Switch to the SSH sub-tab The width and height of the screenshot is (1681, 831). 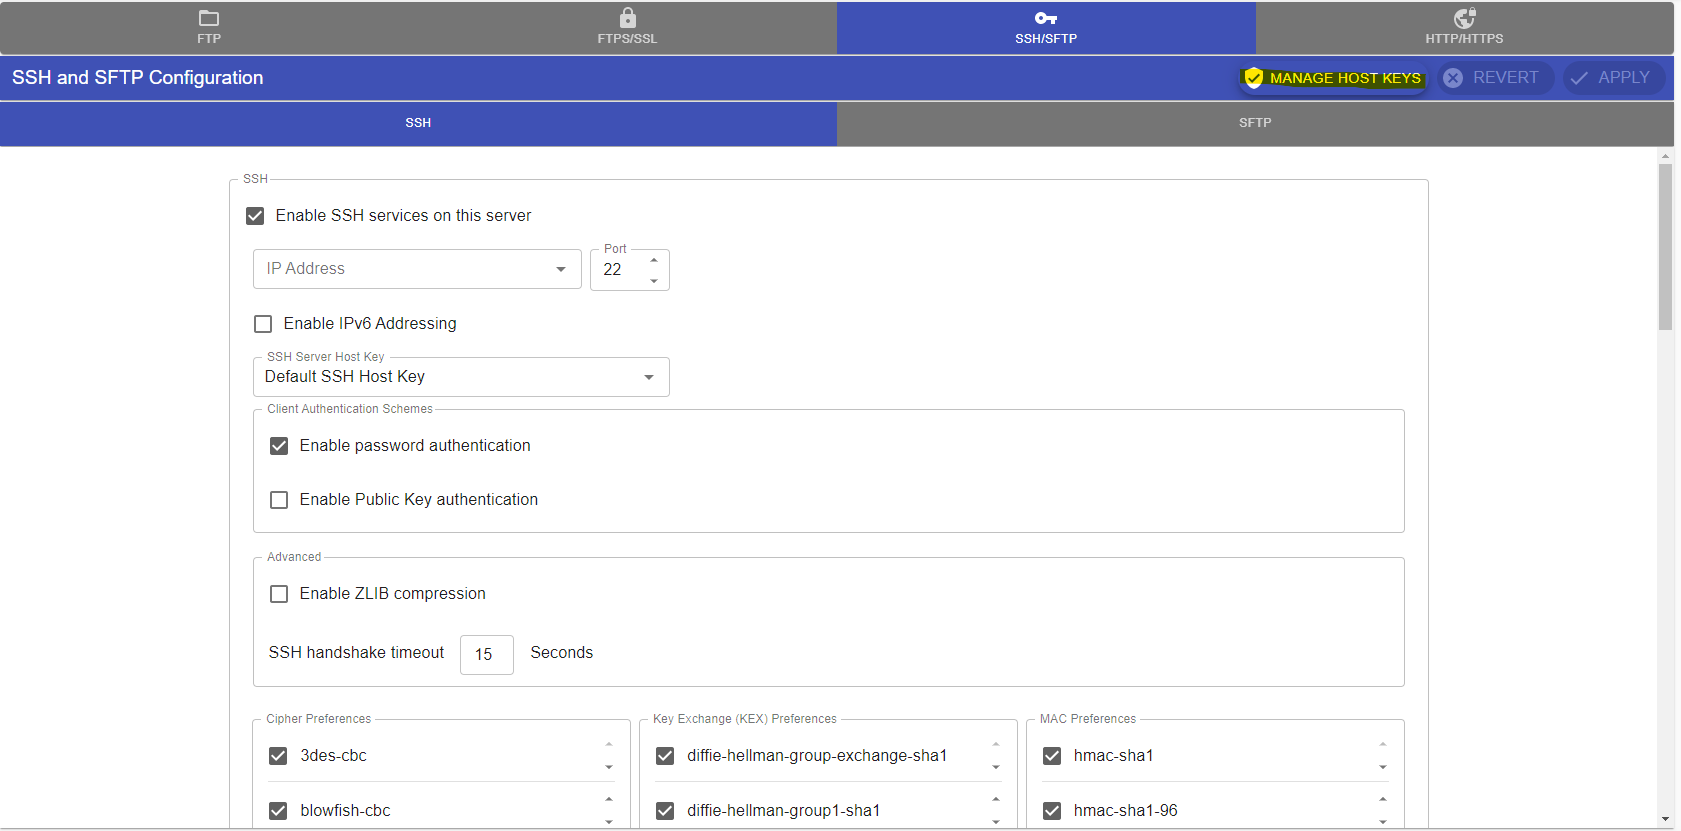click(x=418, y=123)
